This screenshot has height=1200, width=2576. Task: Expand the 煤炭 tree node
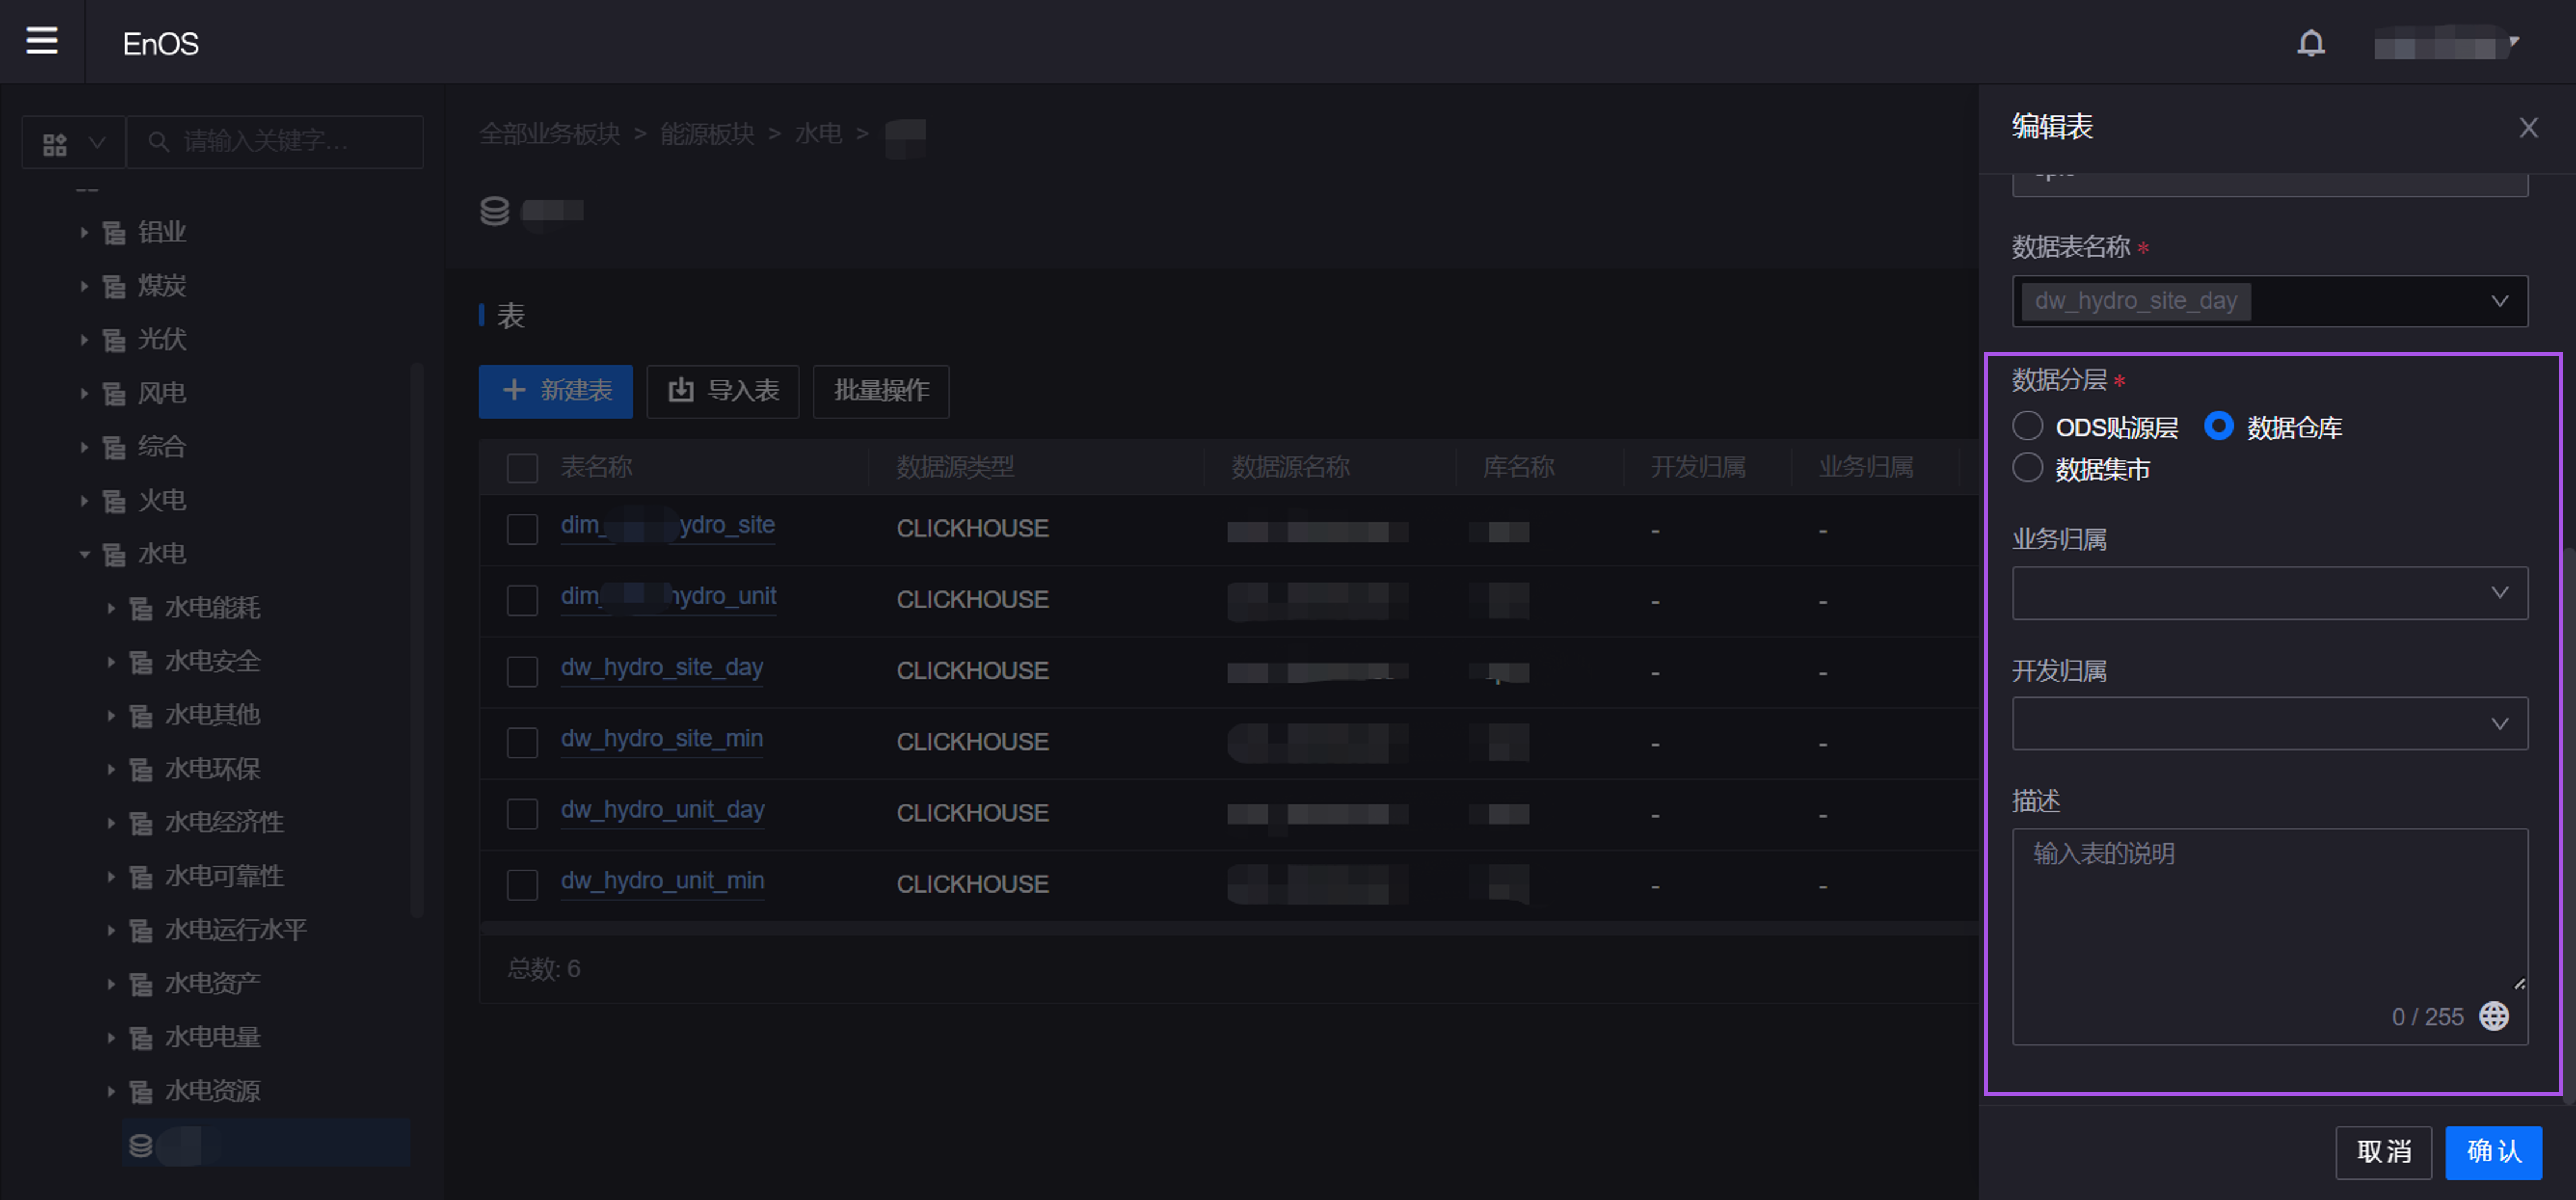(x=84, y=287)
